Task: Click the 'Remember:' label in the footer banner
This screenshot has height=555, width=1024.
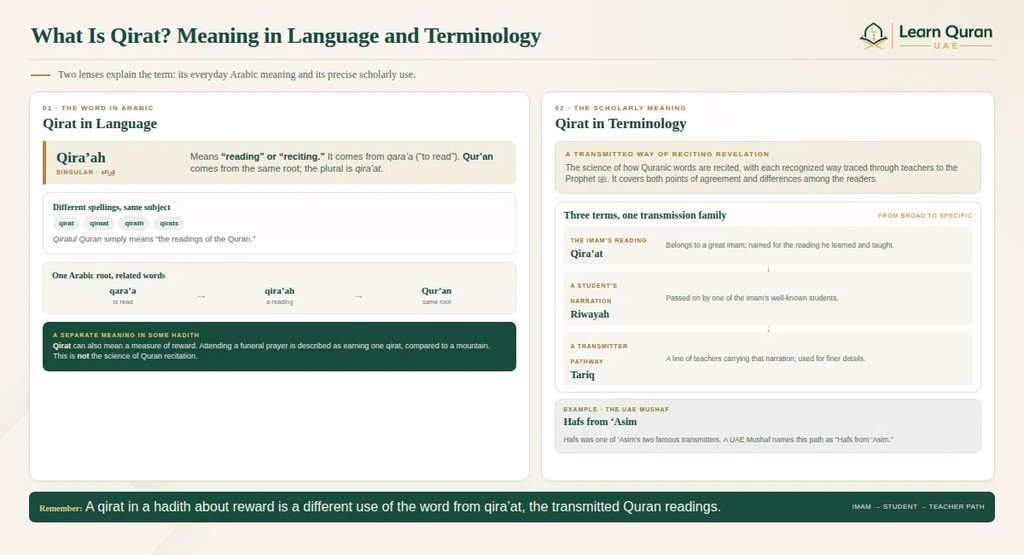Action: pos(61,508)
